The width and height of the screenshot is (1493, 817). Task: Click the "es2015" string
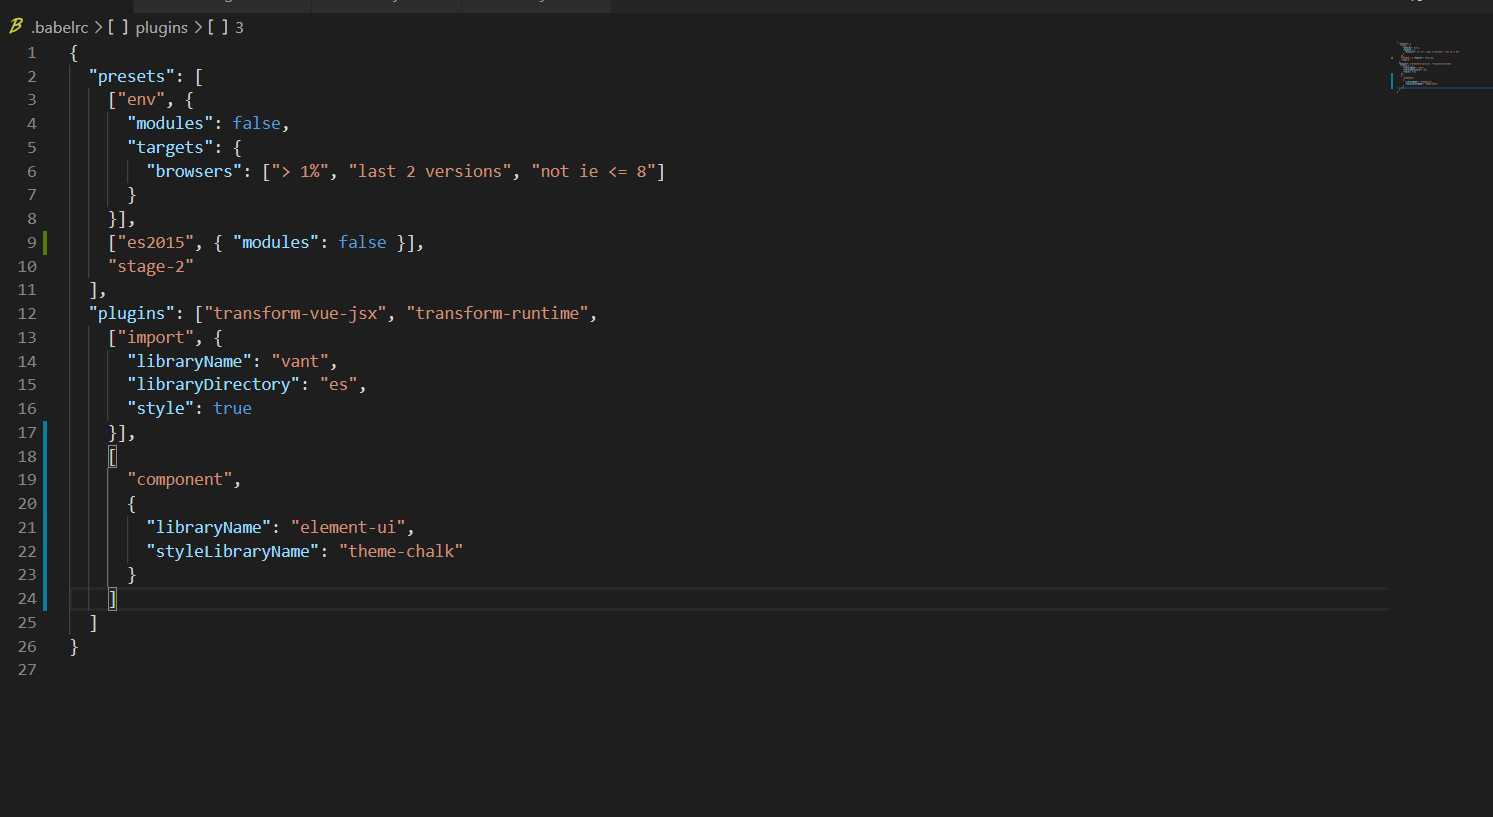[x=156, y=242]
